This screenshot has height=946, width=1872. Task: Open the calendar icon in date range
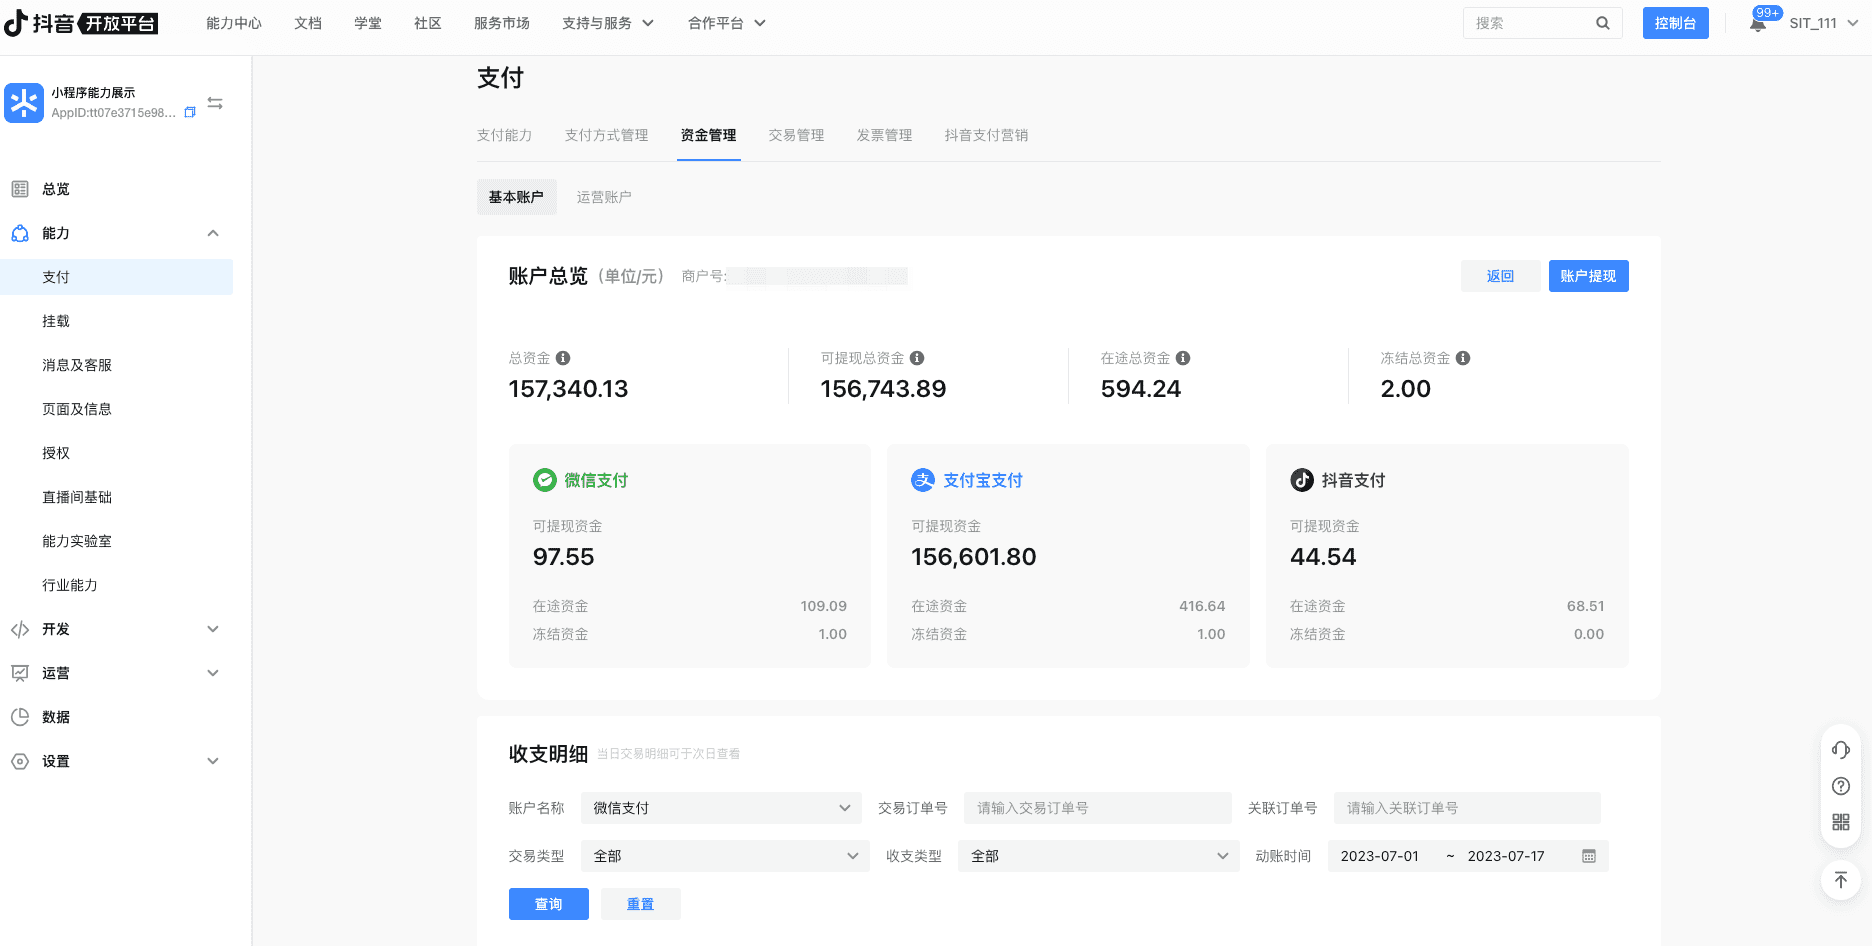click(1588, 856)
